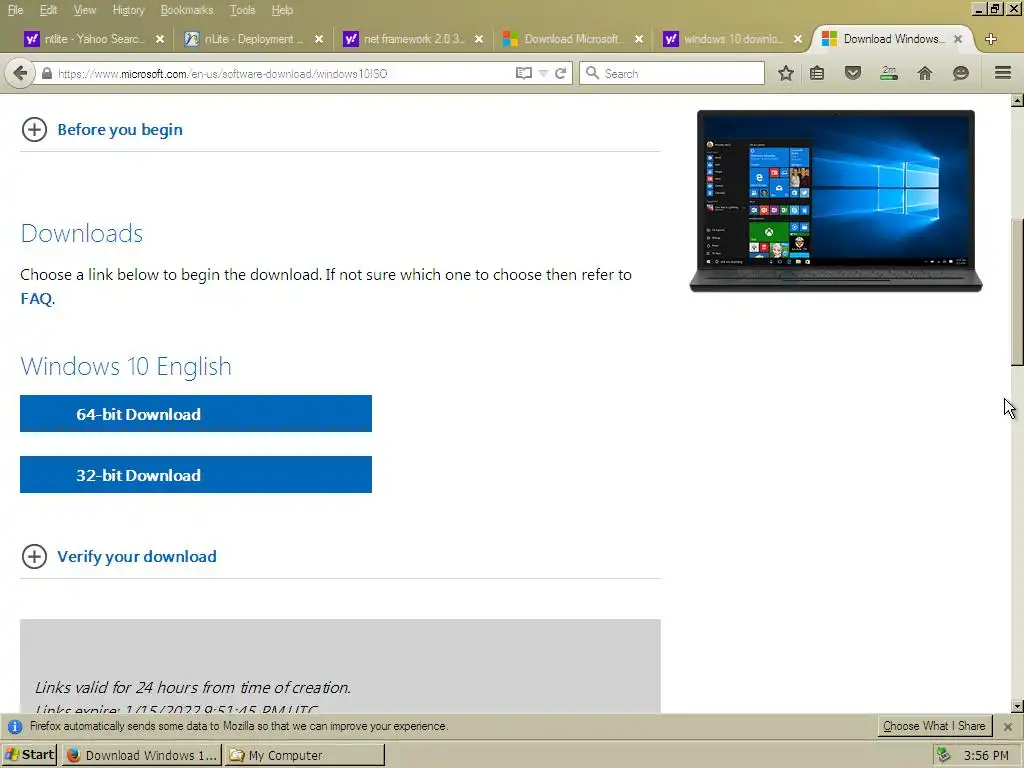Click Choose What I Share button

pyautogui.click(x=934, y=726)
